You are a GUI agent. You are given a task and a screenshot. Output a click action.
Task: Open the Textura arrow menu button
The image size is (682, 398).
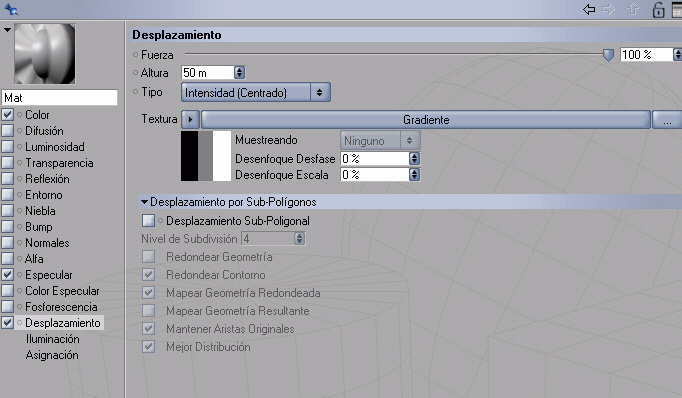click(x=190, y=119)
